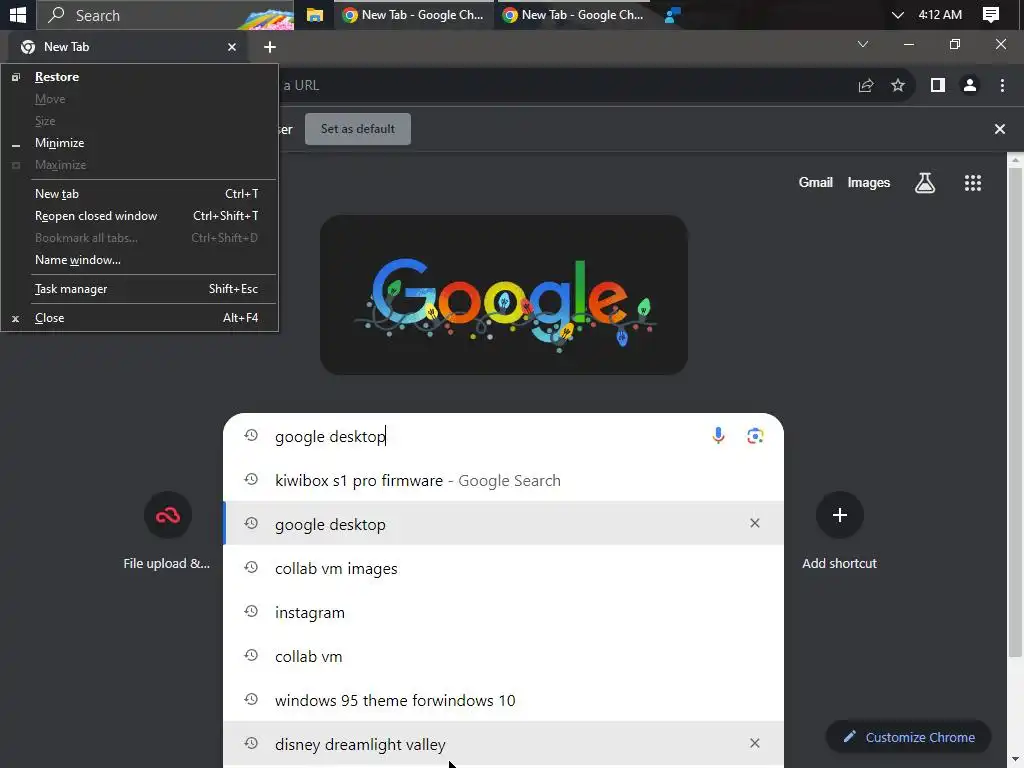Open the Gmail link
Screen dimensions: 1024x768
815,183
